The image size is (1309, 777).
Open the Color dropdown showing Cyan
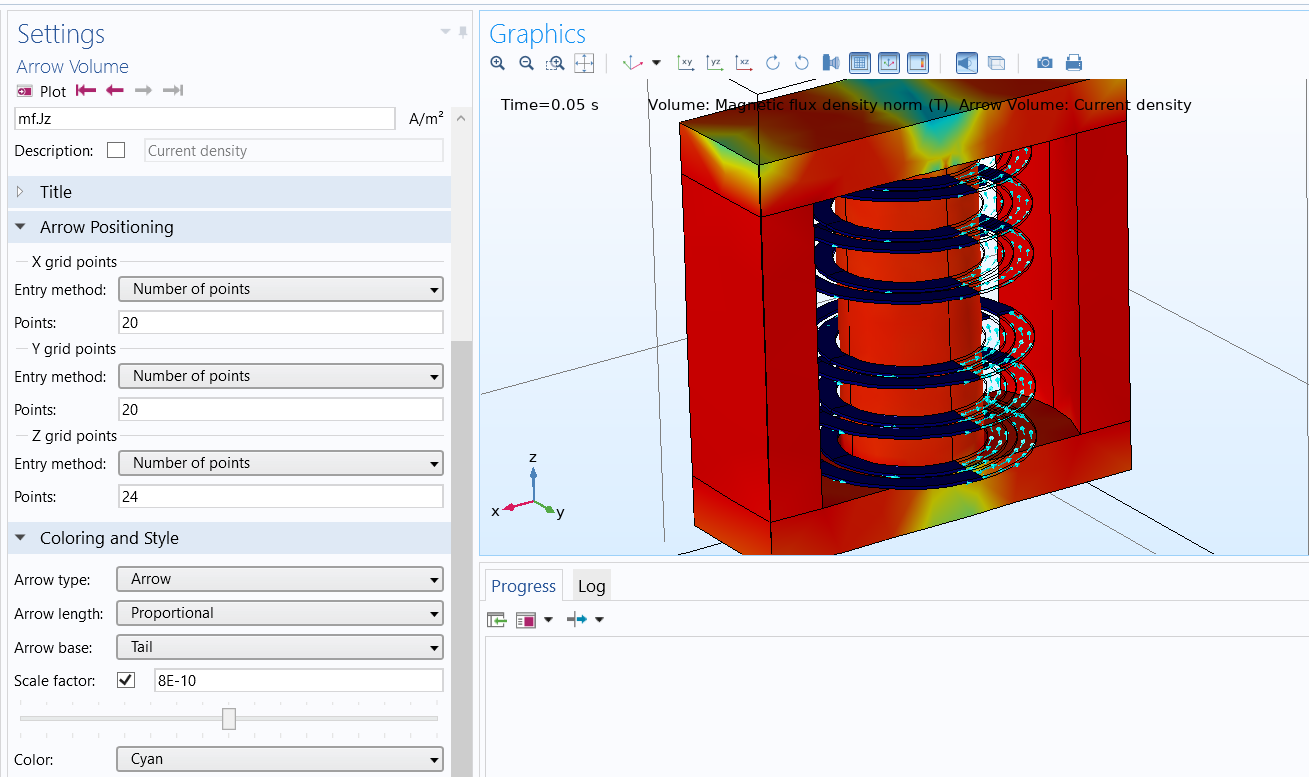pos(280,760)
